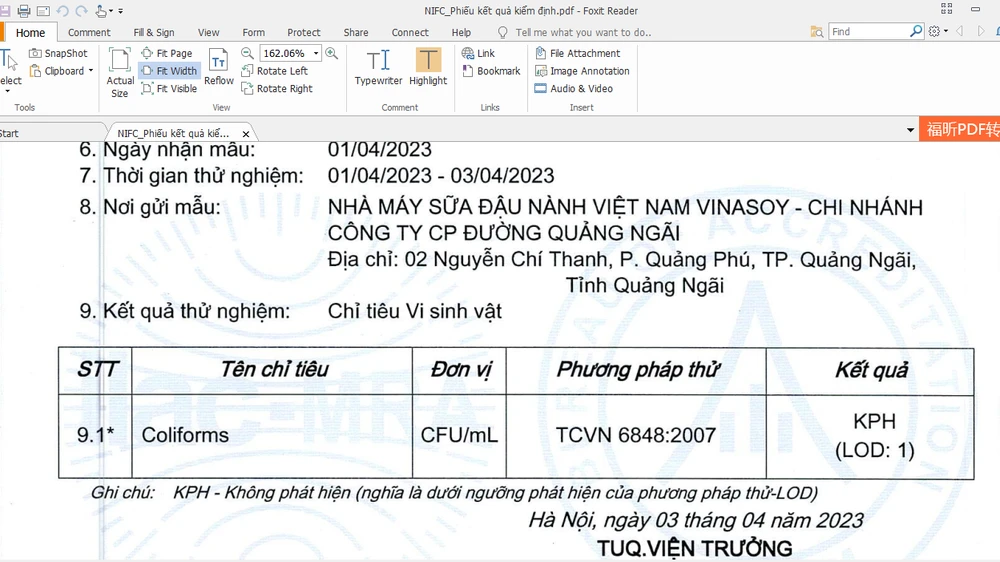Activate Reflow view

tap(219, 66)
